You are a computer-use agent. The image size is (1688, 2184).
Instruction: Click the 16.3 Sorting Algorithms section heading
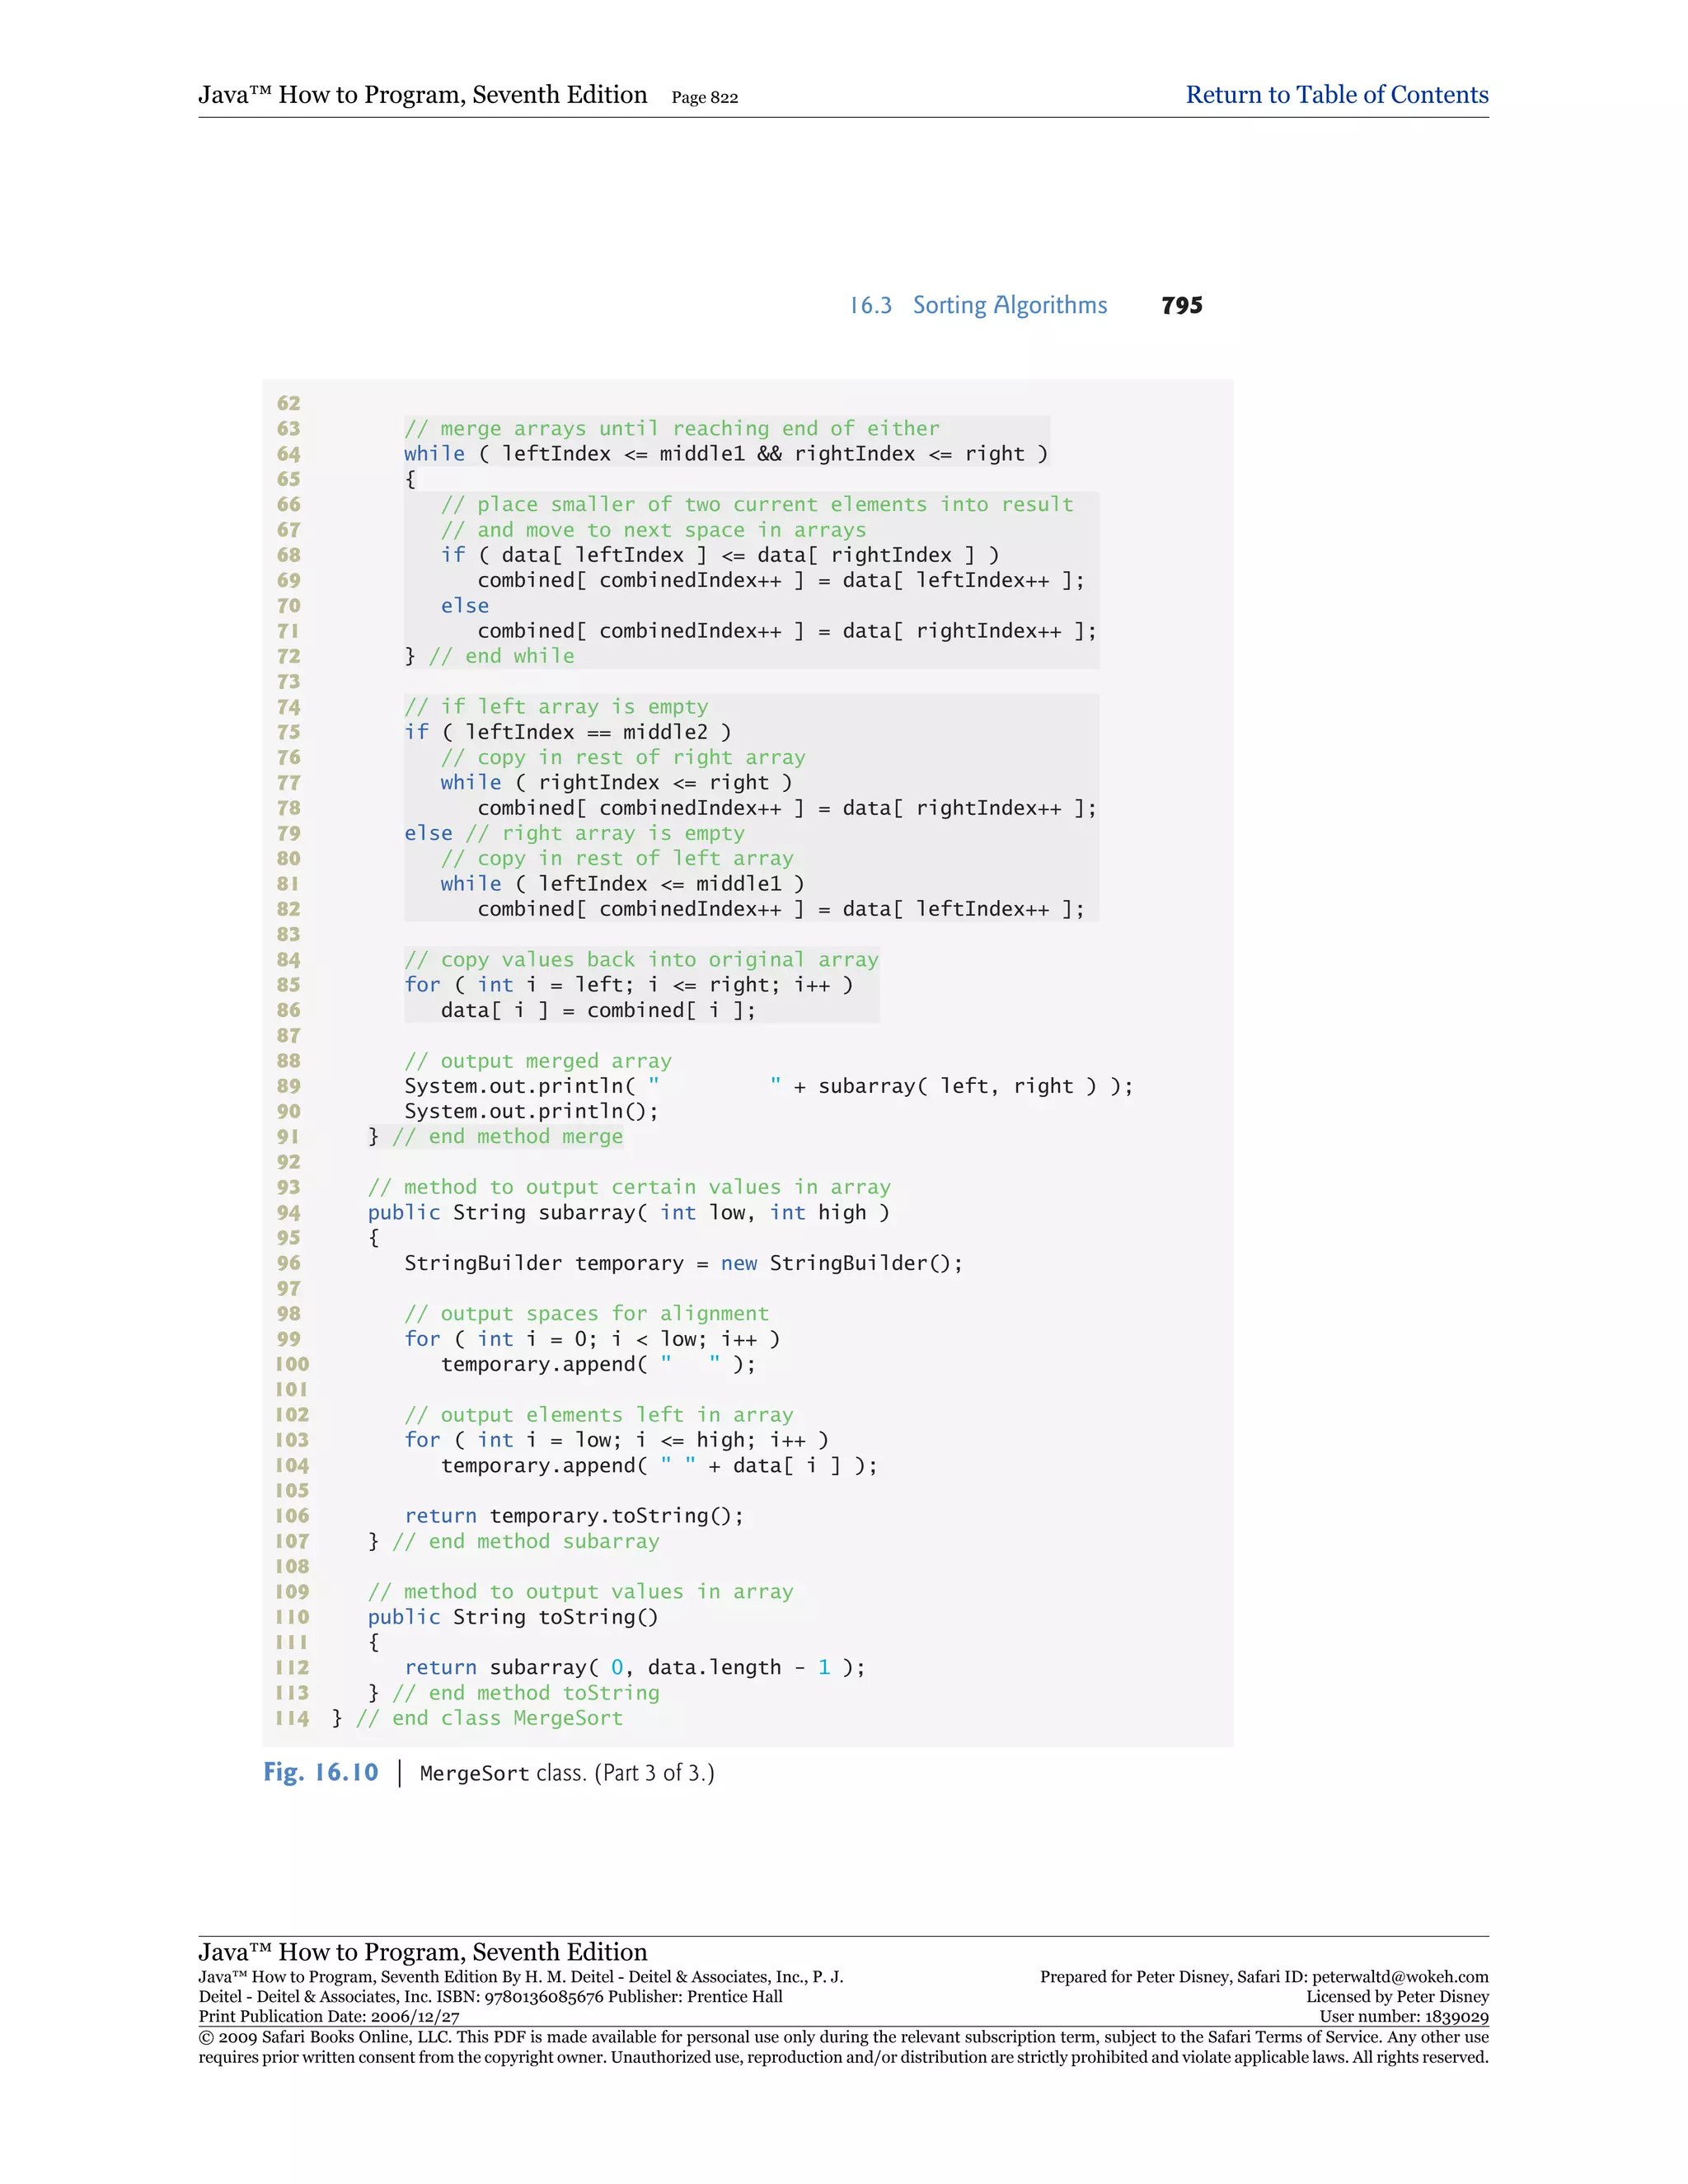(978, 305)
